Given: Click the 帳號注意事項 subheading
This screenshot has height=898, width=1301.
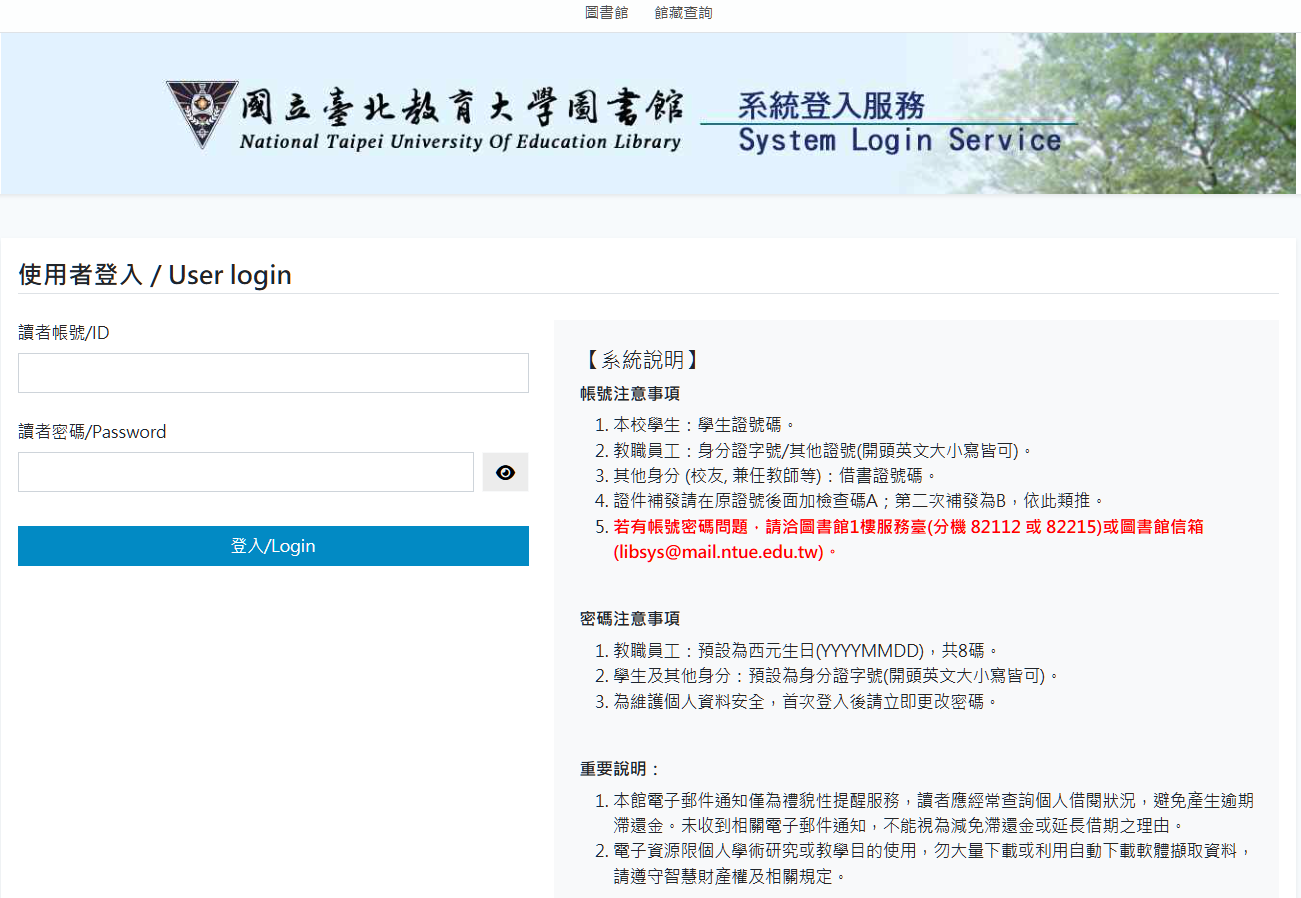Looking at the screenshot, I should 630,394.
